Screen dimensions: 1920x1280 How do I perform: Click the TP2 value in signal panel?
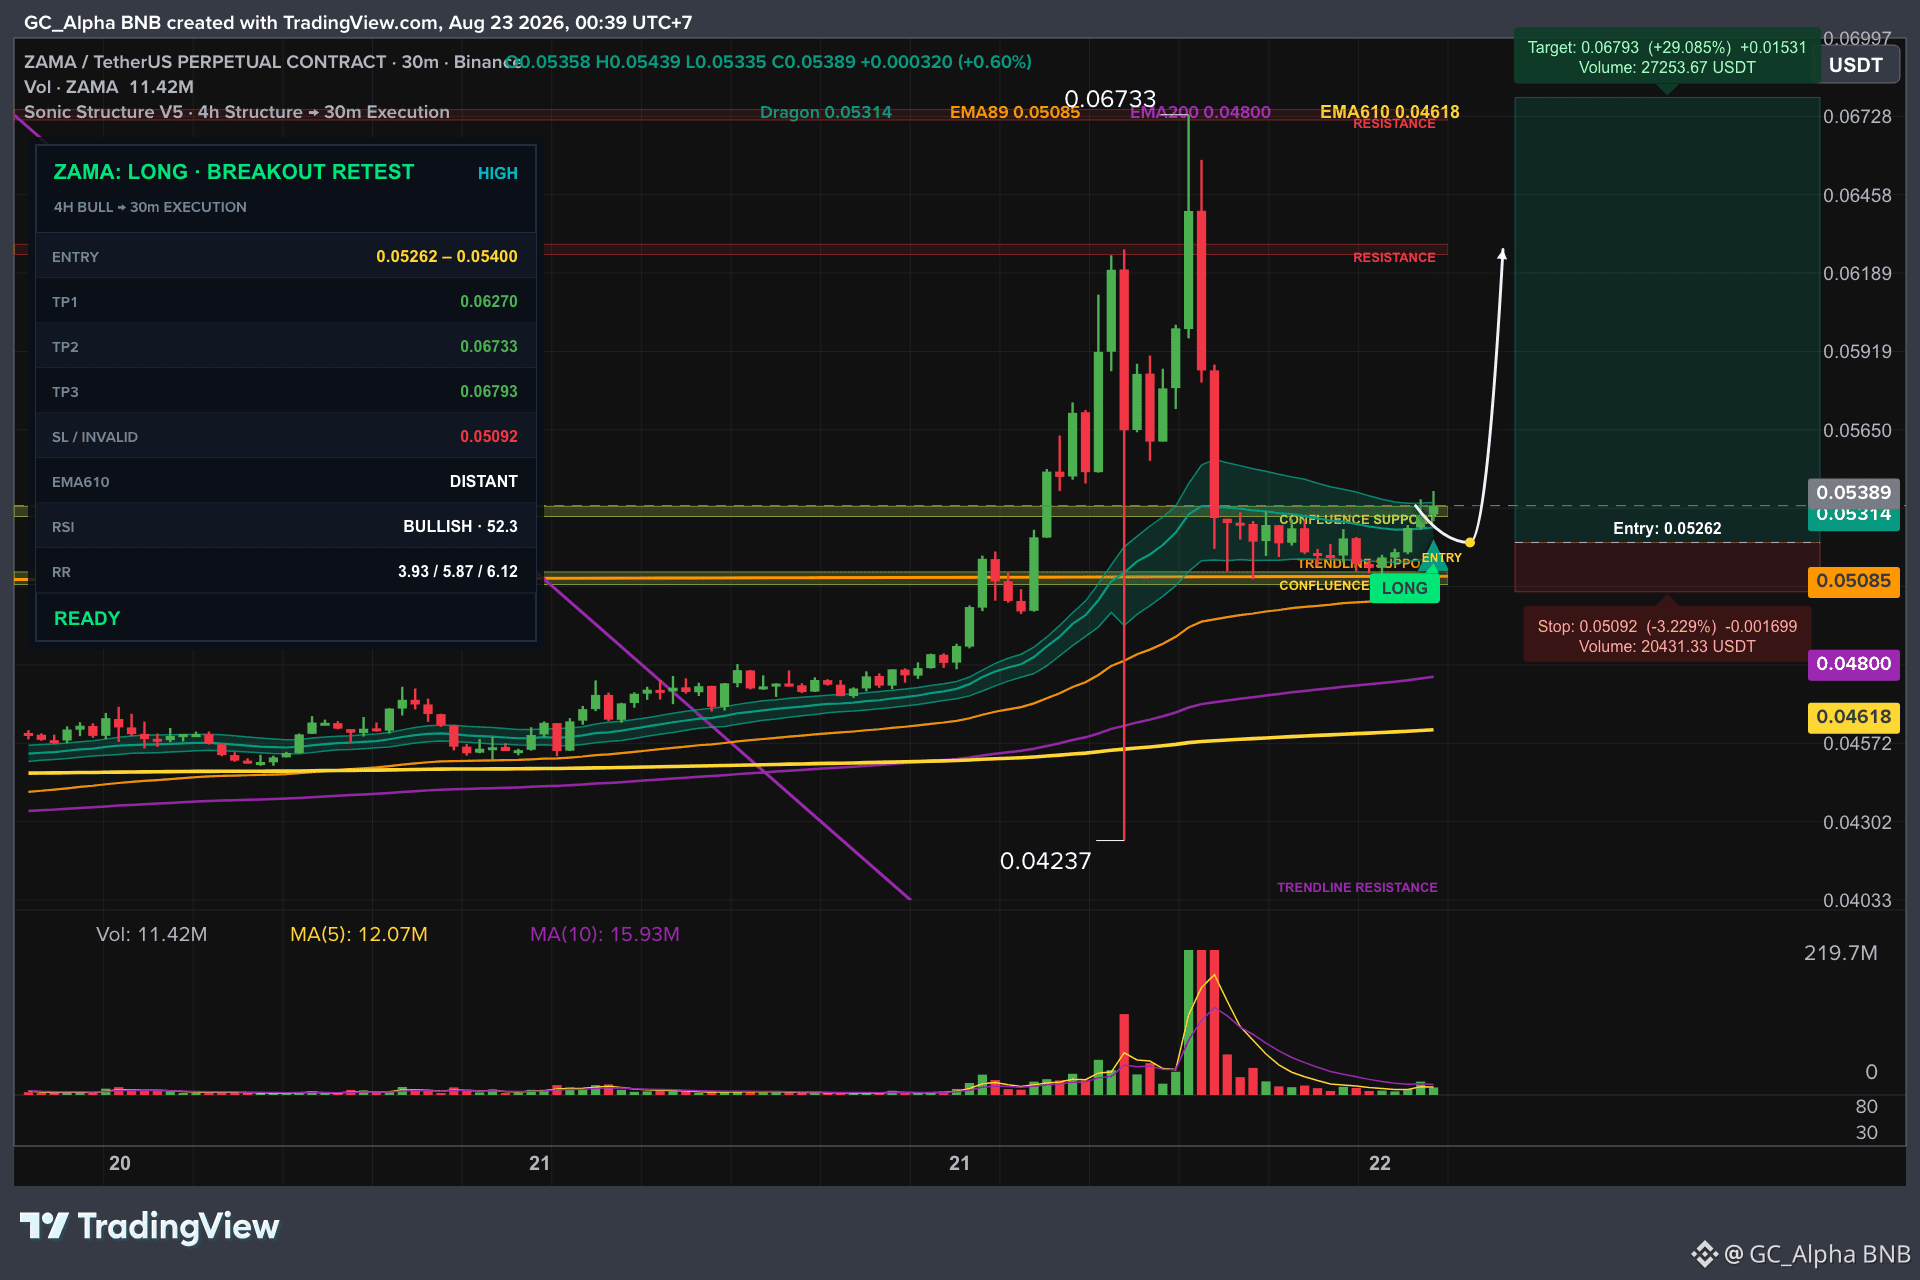pos(489,347)
